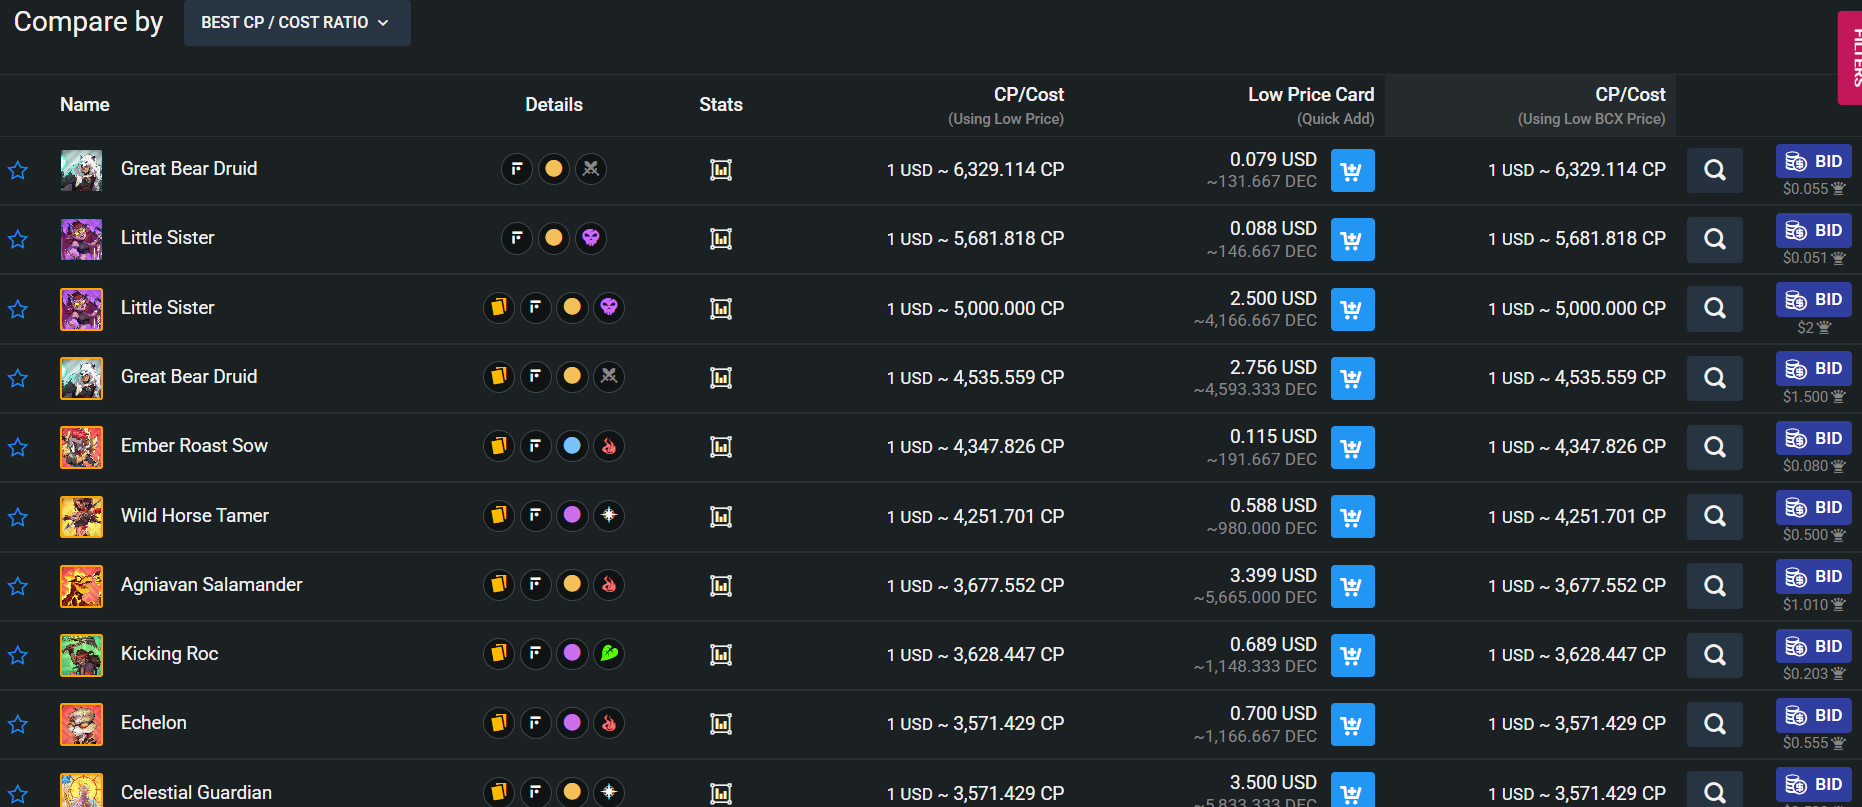Sort by Name column header
This screenshot has height=807, width=1862.
85,105
